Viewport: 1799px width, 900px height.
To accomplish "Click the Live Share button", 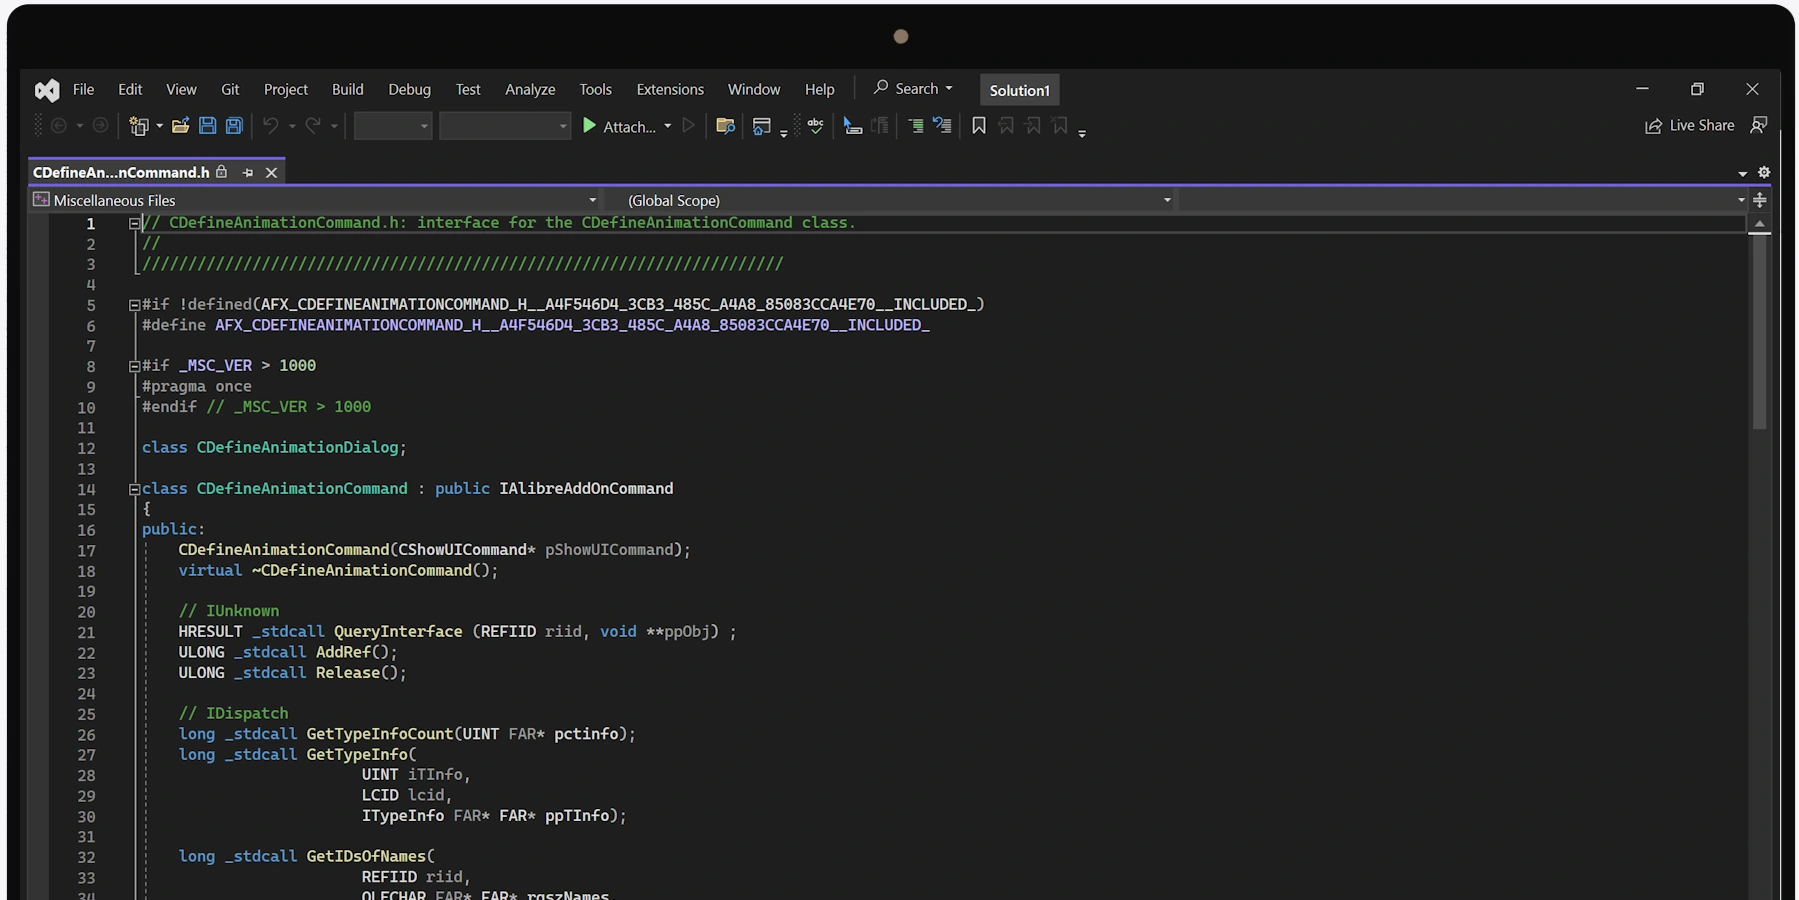I will [1689, 125].
